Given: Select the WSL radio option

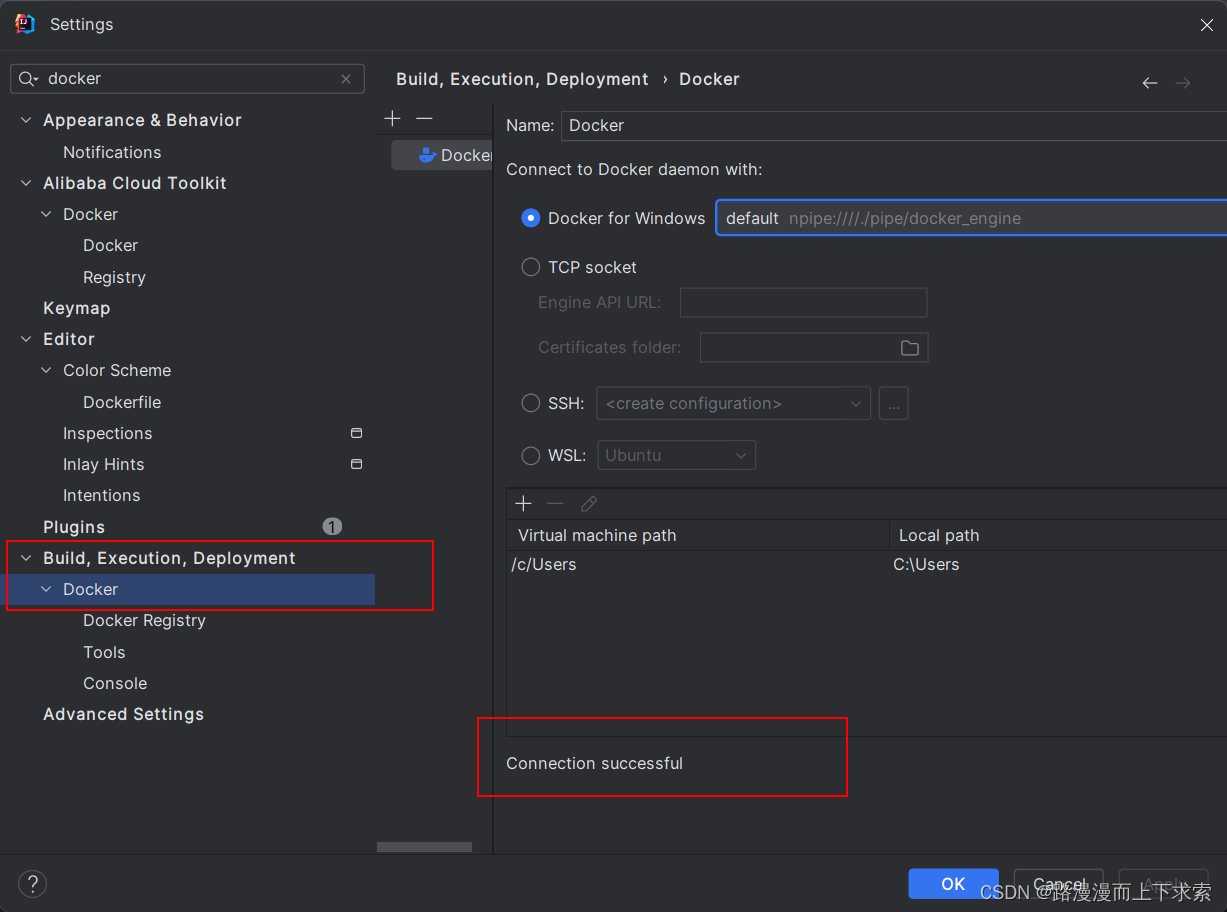Looking at the screenshot, I should click(x=531, y=455).
